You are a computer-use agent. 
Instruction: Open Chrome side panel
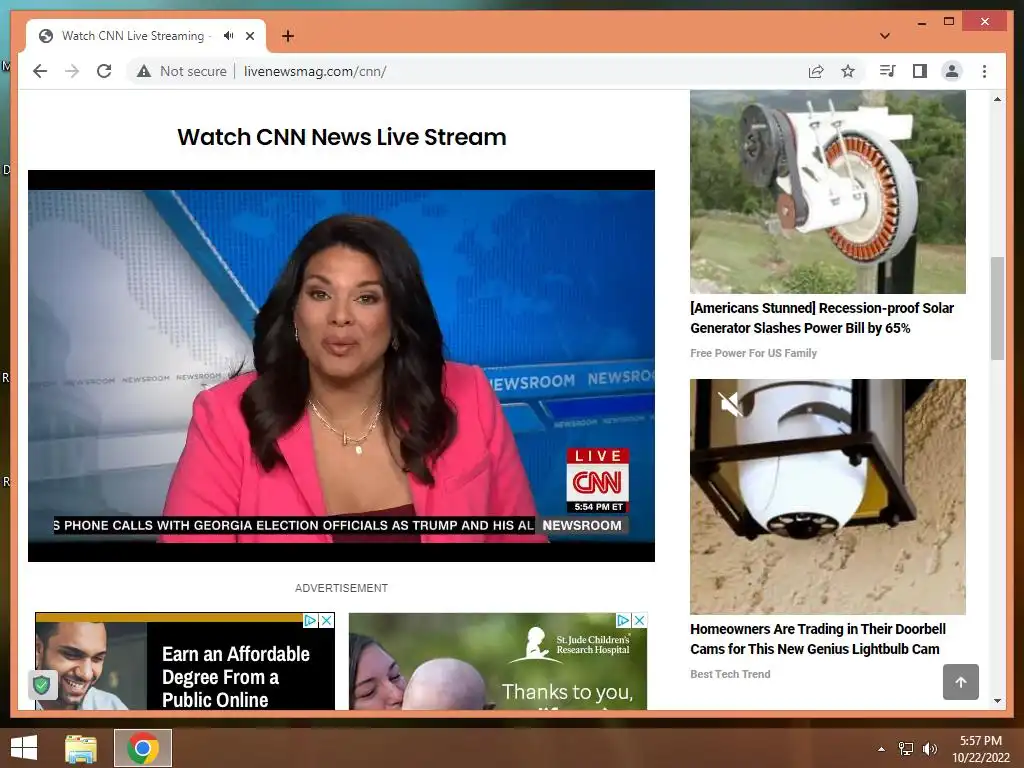click(x=920, y=71)
